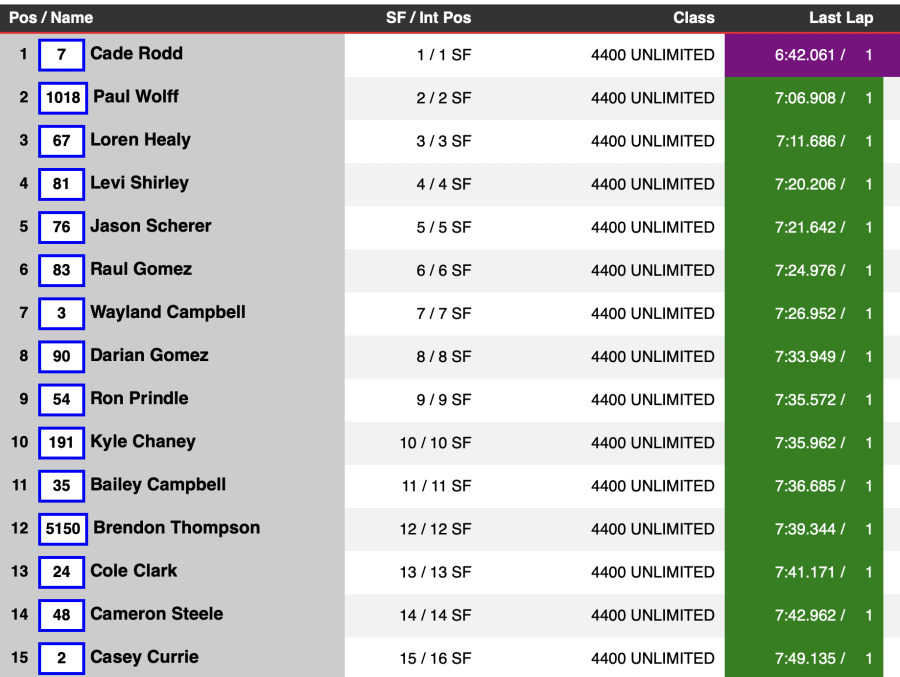The image size is (900, 677).
Task: Select Wayland Campbell's name
Action: tap(168, 312)
